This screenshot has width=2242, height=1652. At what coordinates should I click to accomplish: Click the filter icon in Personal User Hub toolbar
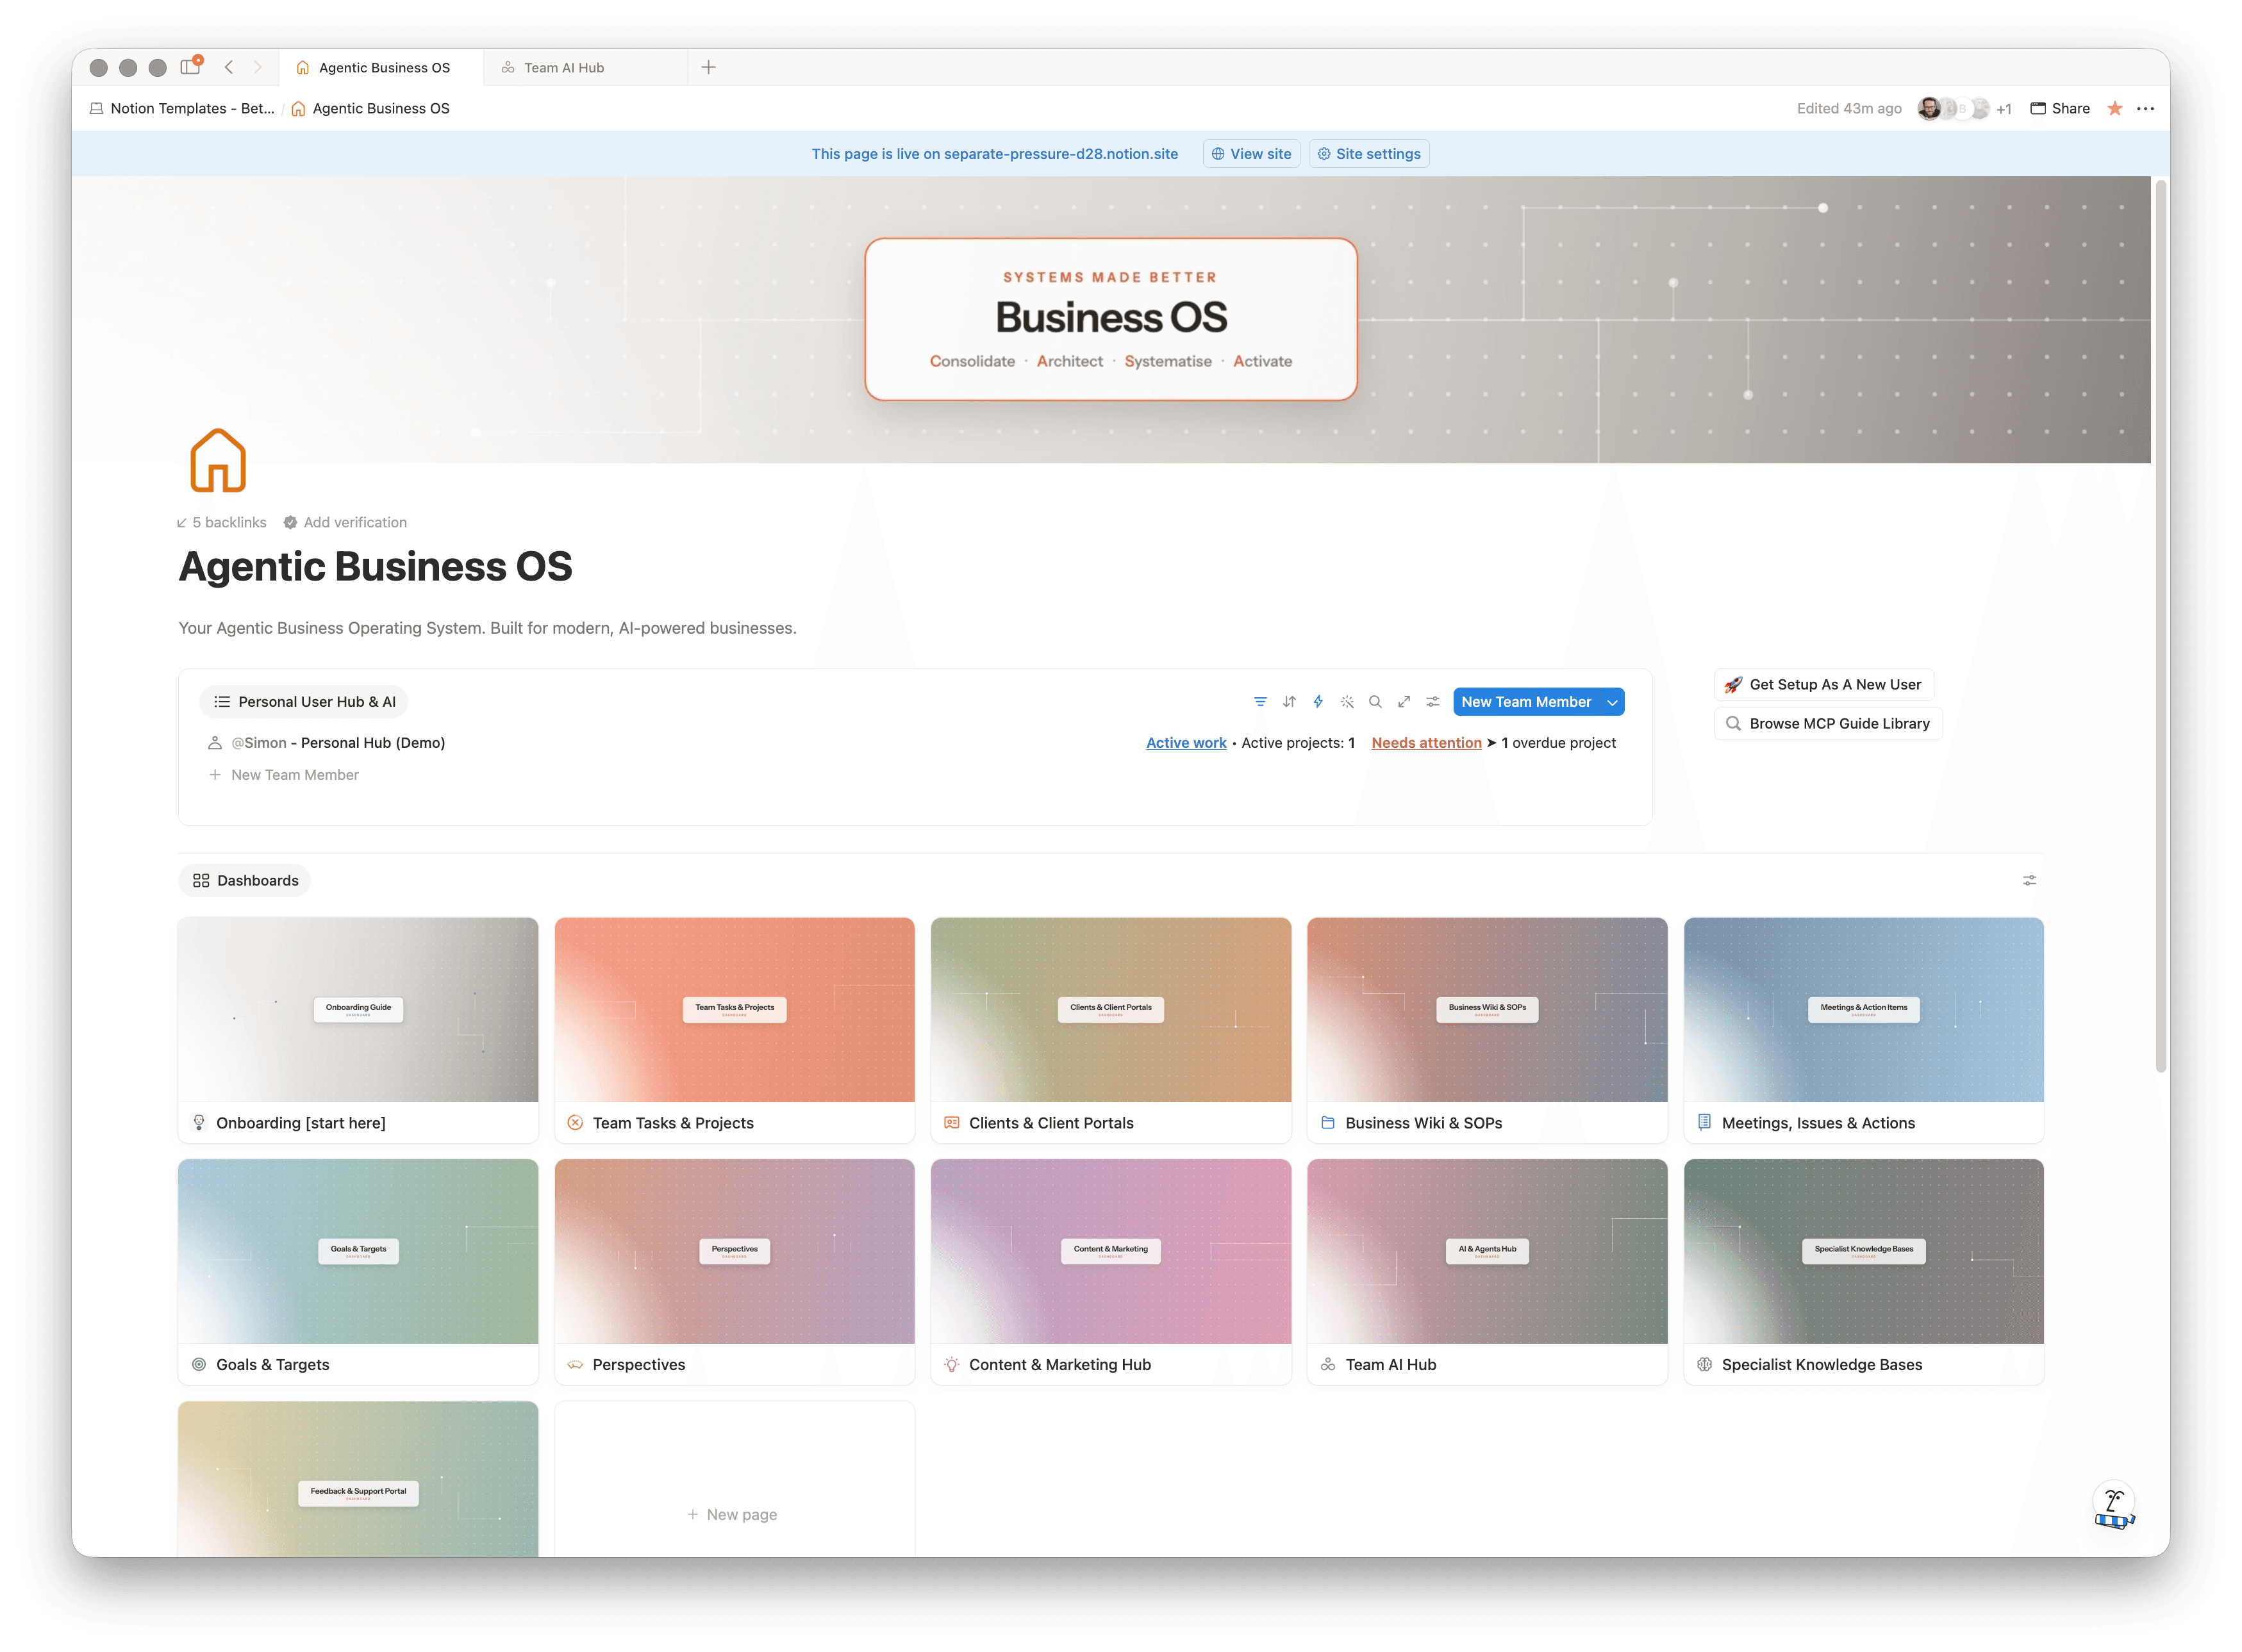(x=1260, y=702)
